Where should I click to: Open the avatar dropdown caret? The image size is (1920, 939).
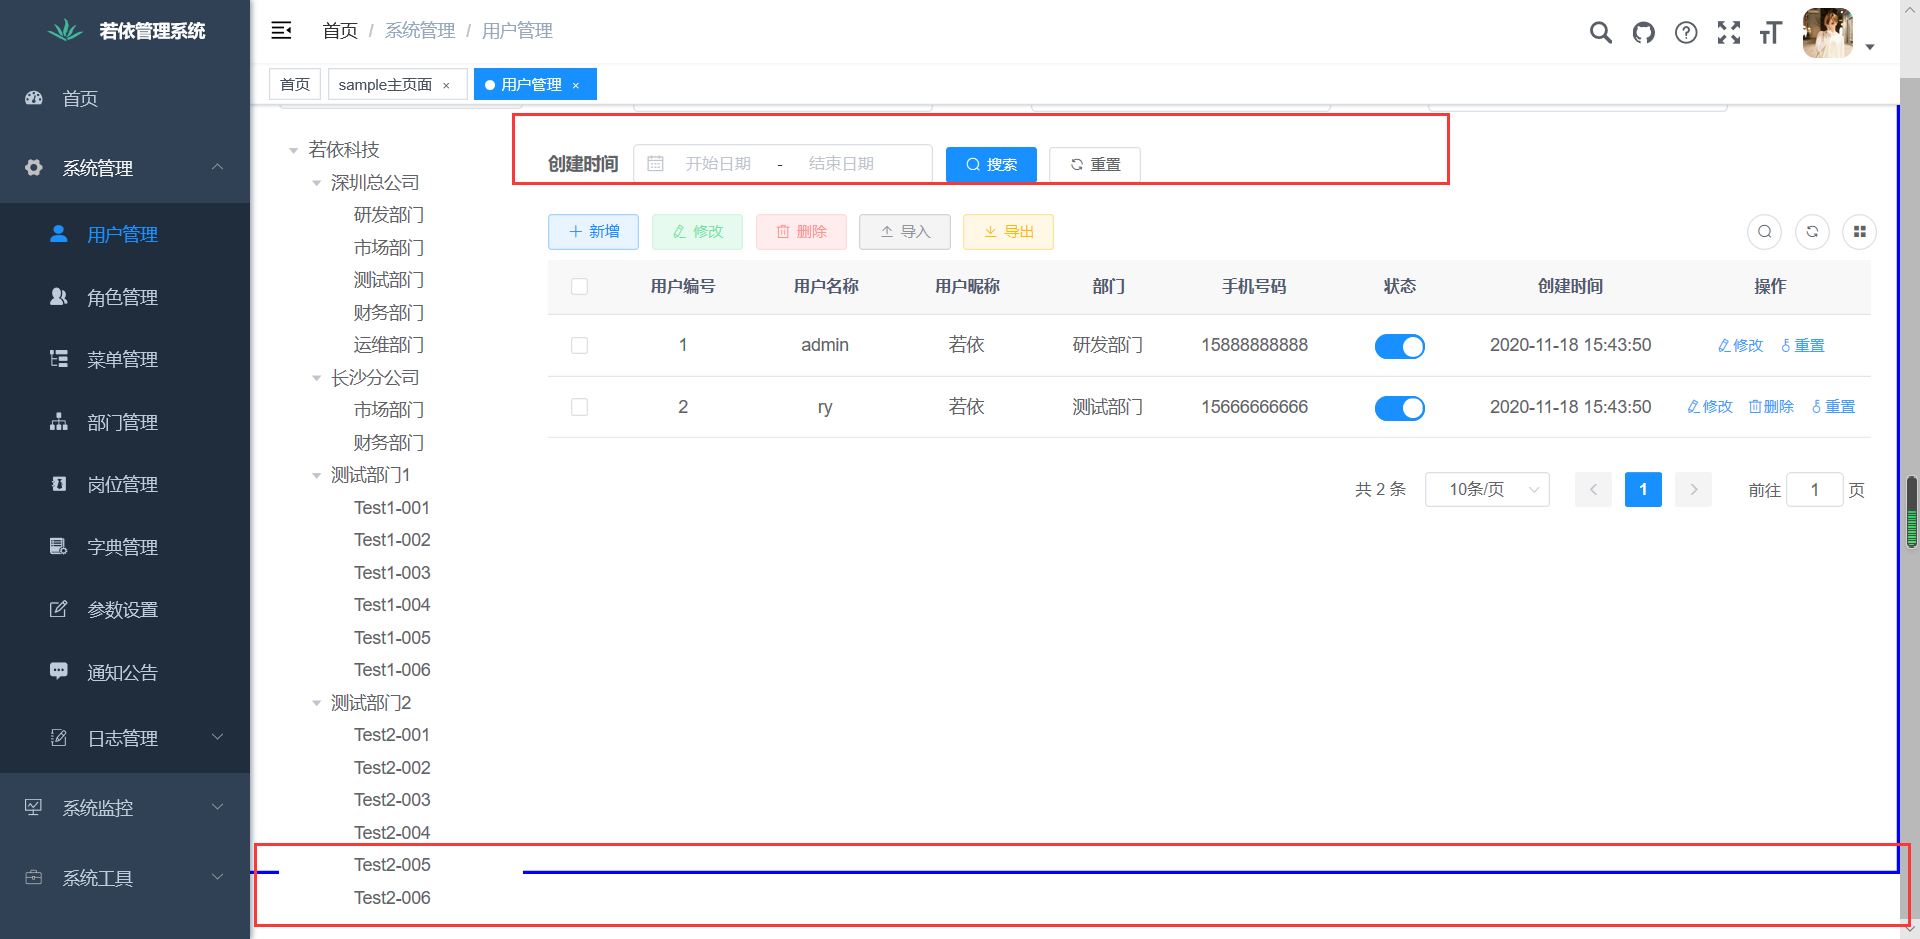coord(1869,47)
